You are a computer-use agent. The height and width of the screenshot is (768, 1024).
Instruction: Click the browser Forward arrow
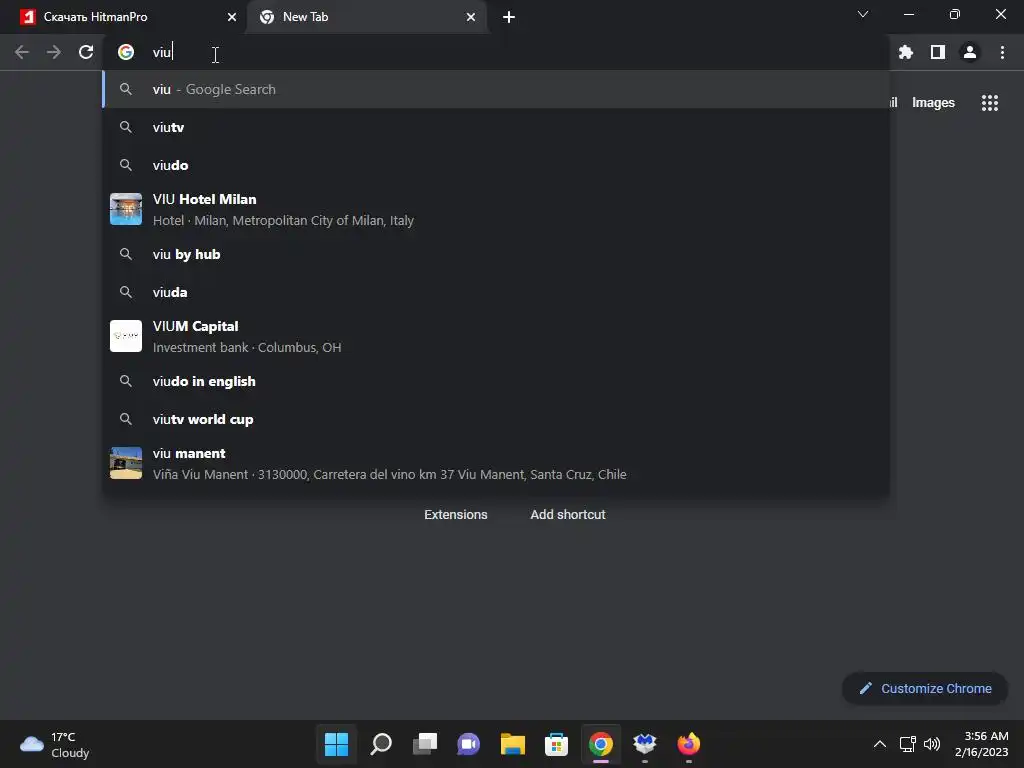pyautogui.click(x=54, y=52)
